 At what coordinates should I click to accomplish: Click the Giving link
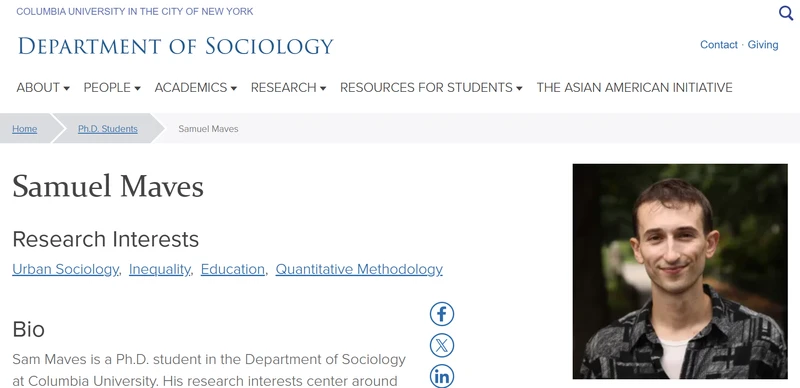pos(763,45)
